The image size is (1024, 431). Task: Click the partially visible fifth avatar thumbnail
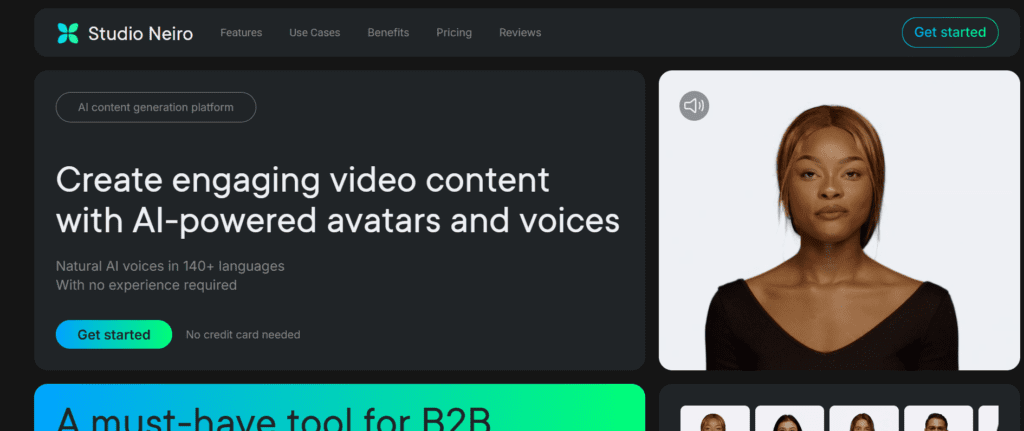coord(988,419)
